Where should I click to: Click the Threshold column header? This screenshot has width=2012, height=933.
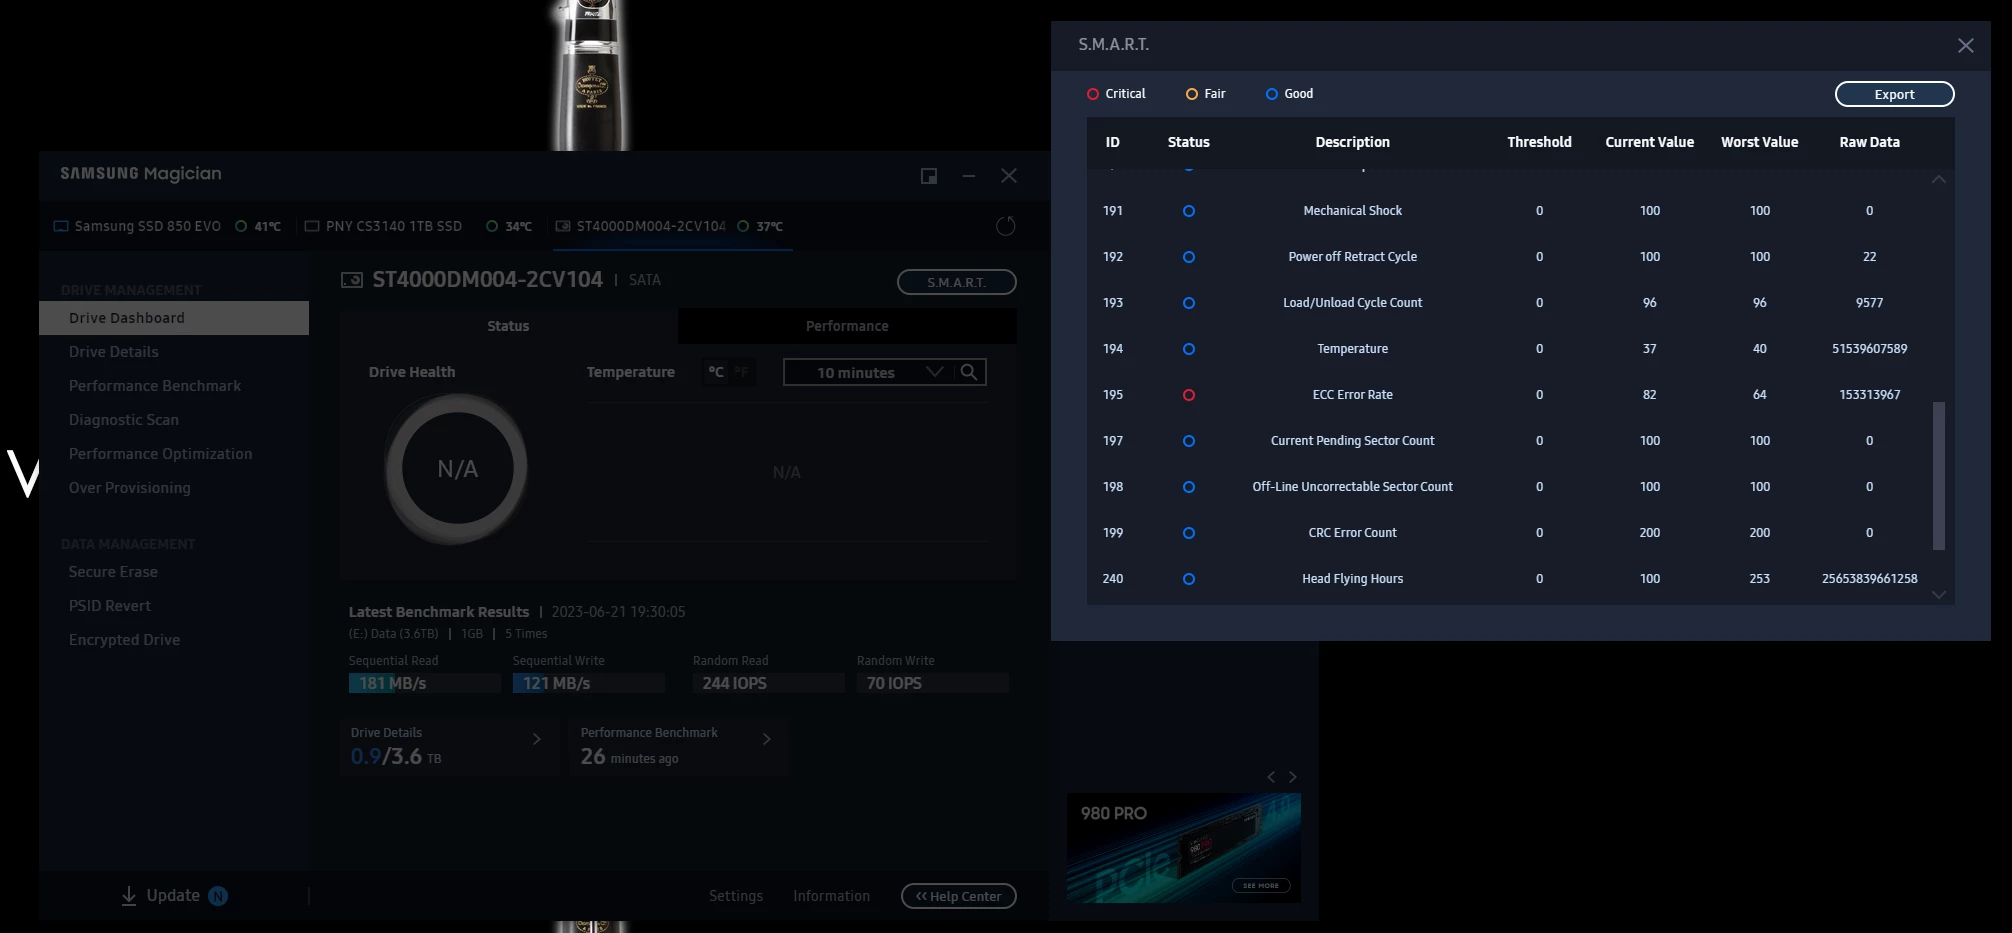1539,142
